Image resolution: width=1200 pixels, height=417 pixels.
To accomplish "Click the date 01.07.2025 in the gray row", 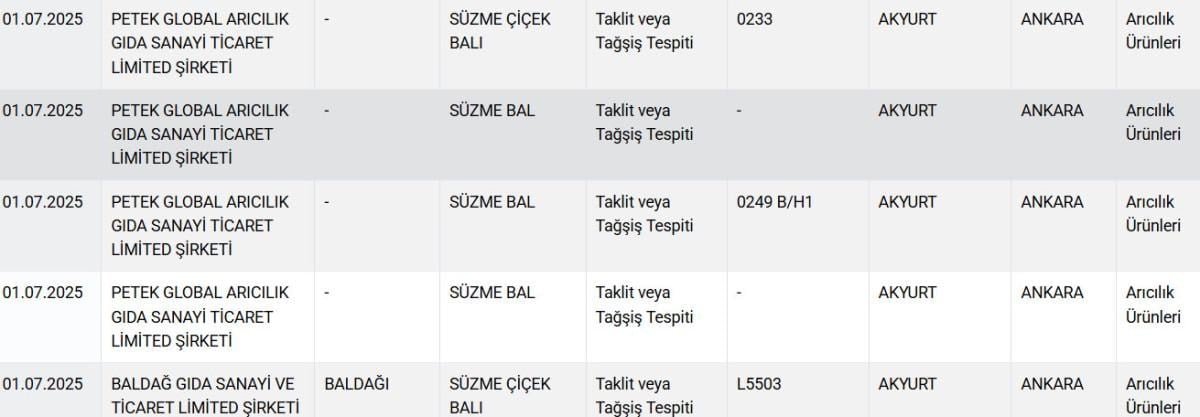I will (43, 111).
